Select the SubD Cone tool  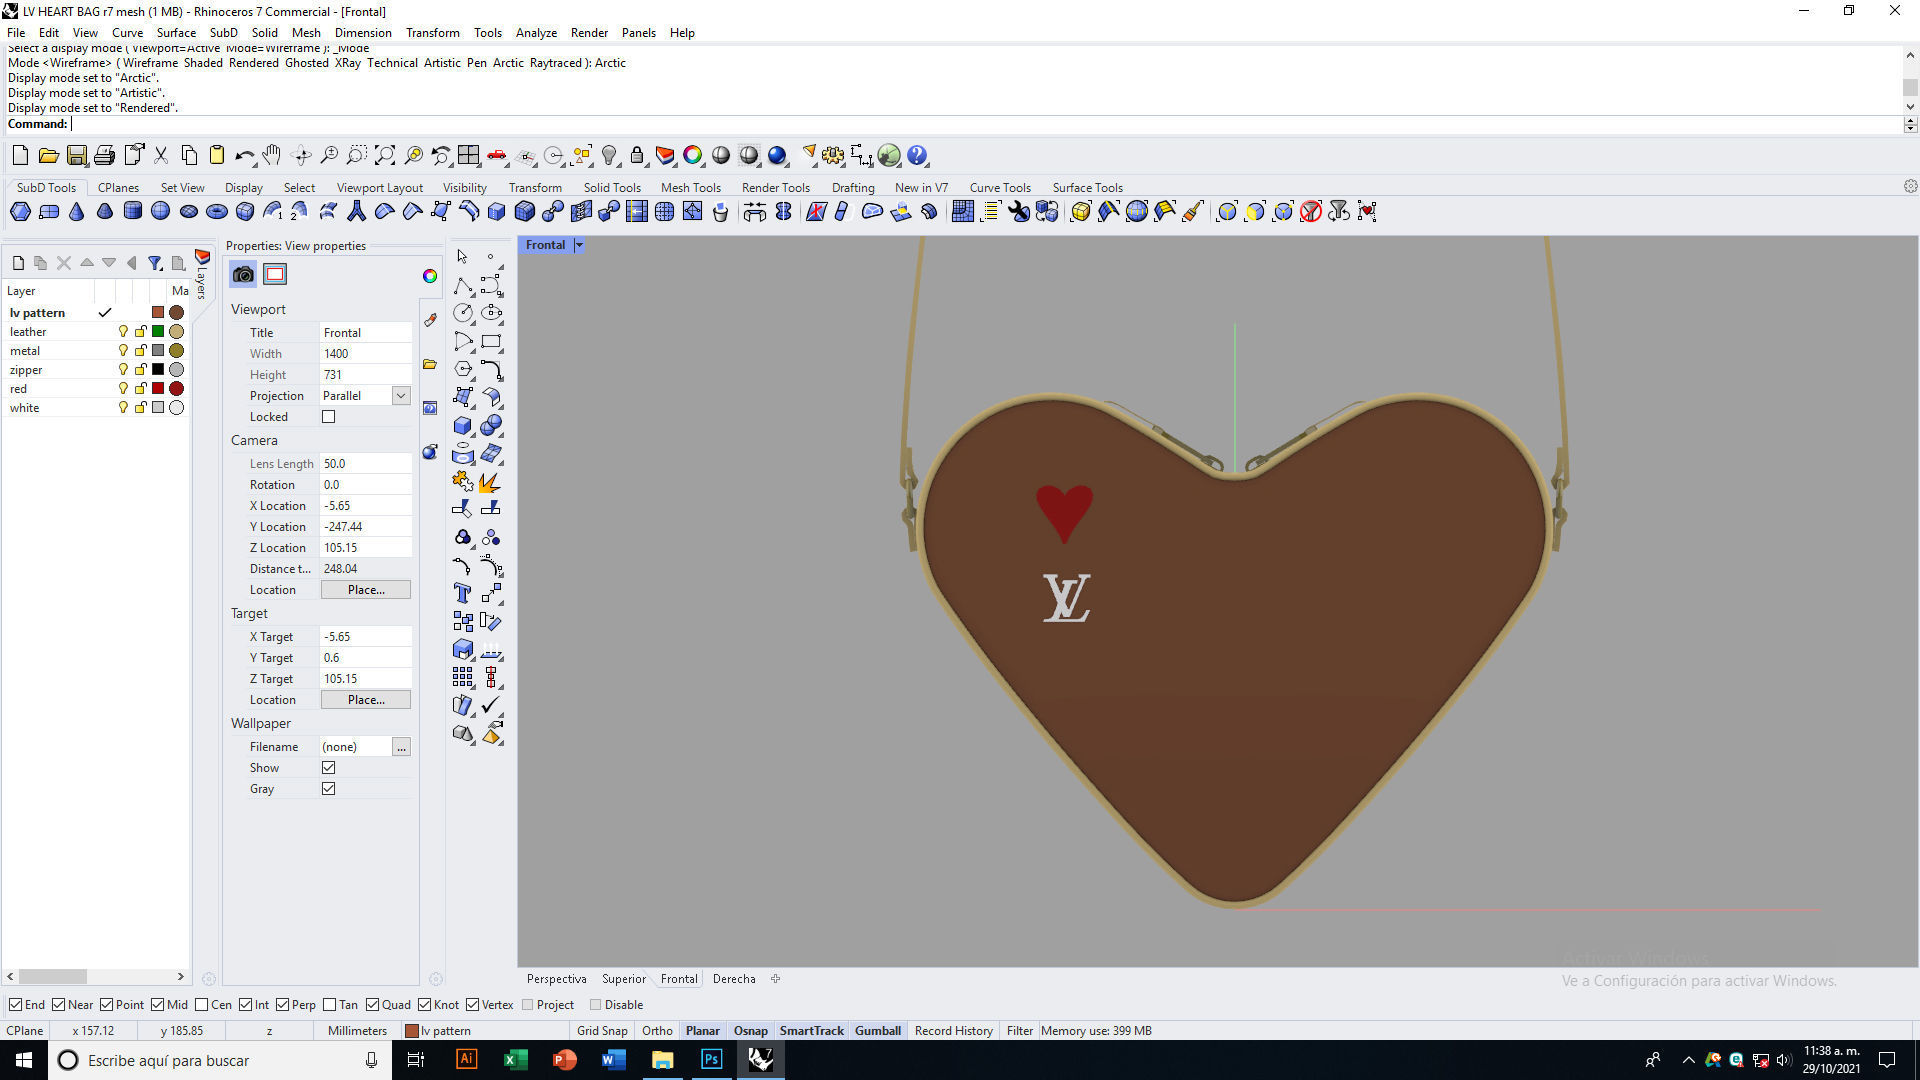pos(76,211)
